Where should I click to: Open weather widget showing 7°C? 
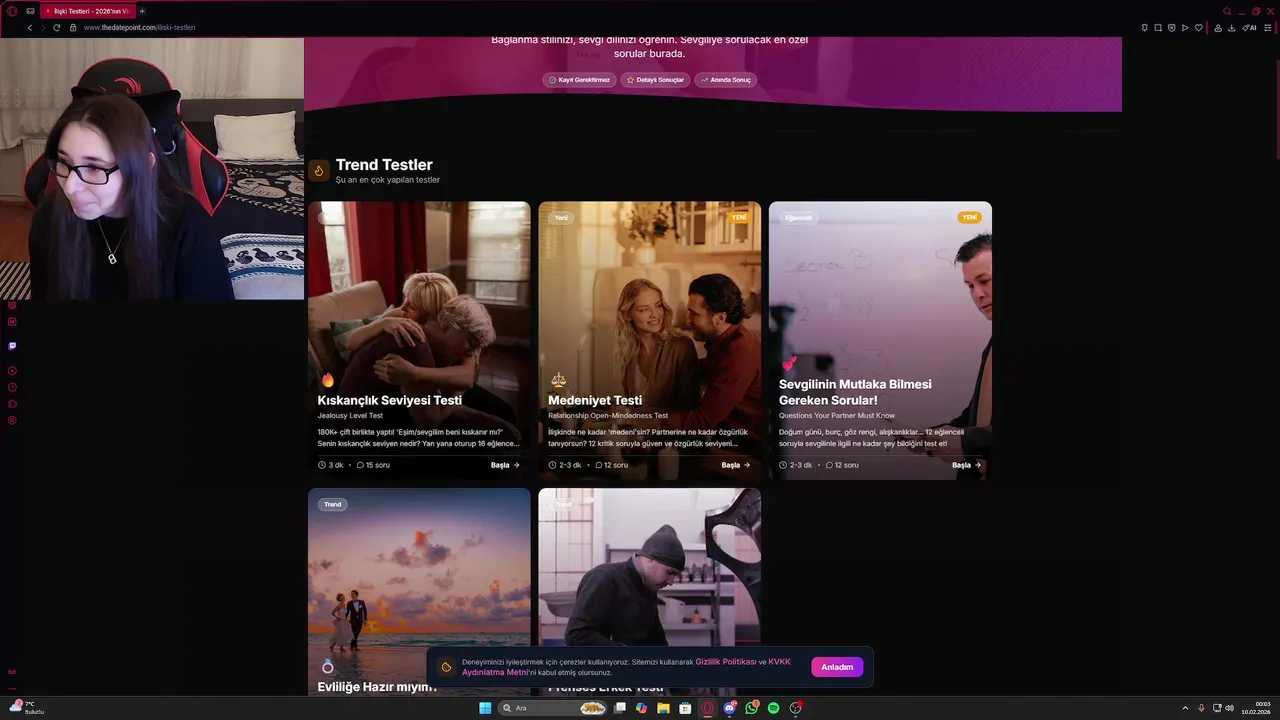click(27, 708)
